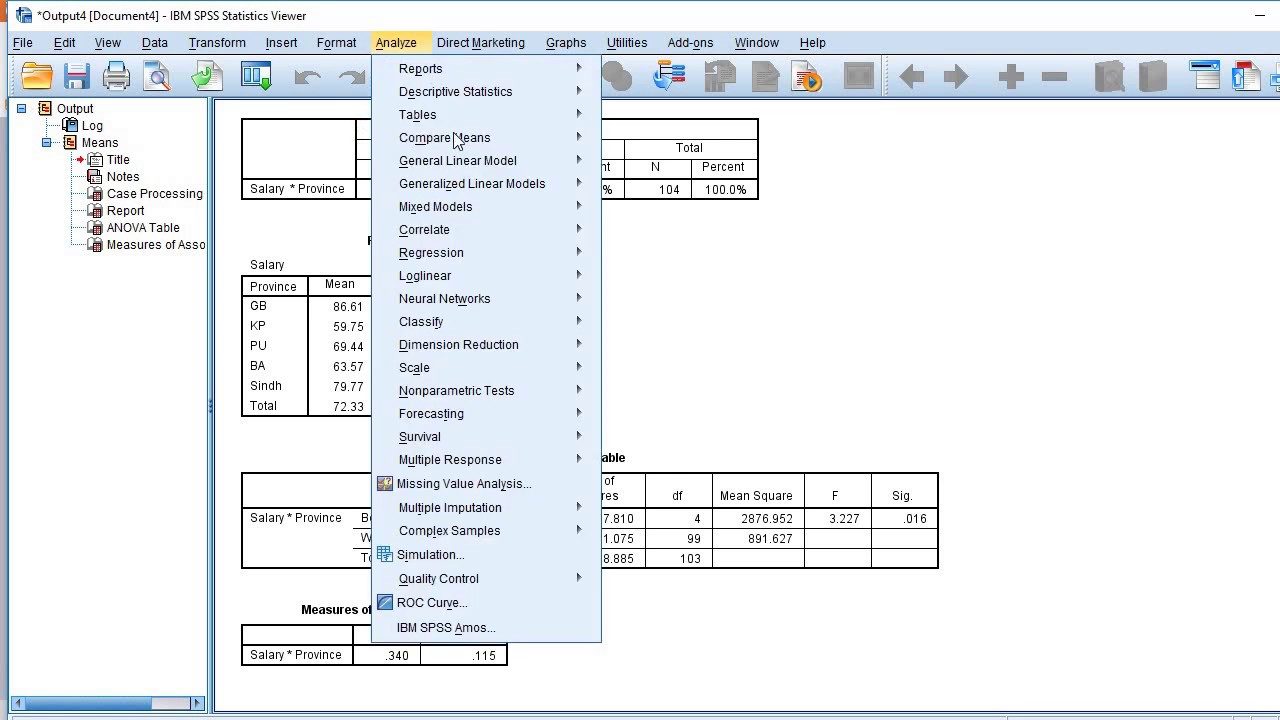The image size is (1280, 720).
Task: Select Dimension Reduction menu entry
Action: 487,344
